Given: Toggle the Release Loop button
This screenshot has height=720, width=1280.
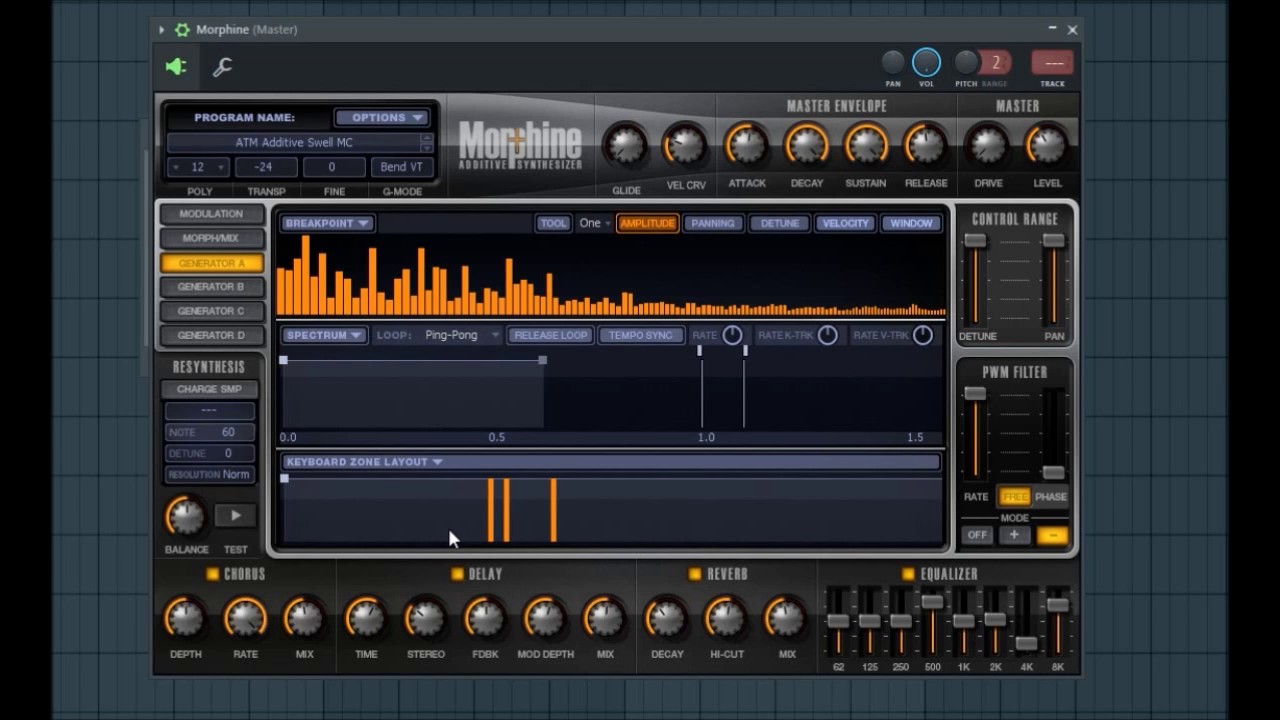Looking at the screenshot, I should pos(550,335).
